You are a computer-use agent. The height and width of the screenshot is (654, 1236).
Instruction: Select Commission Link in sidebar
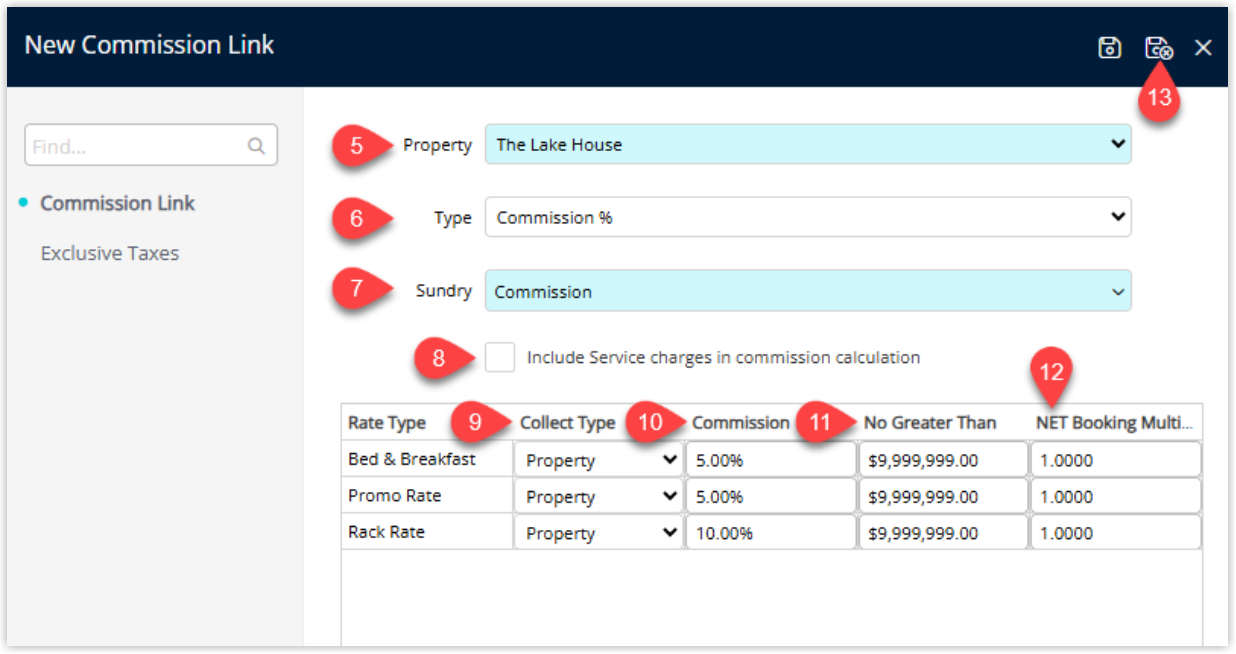coord(117,203)
